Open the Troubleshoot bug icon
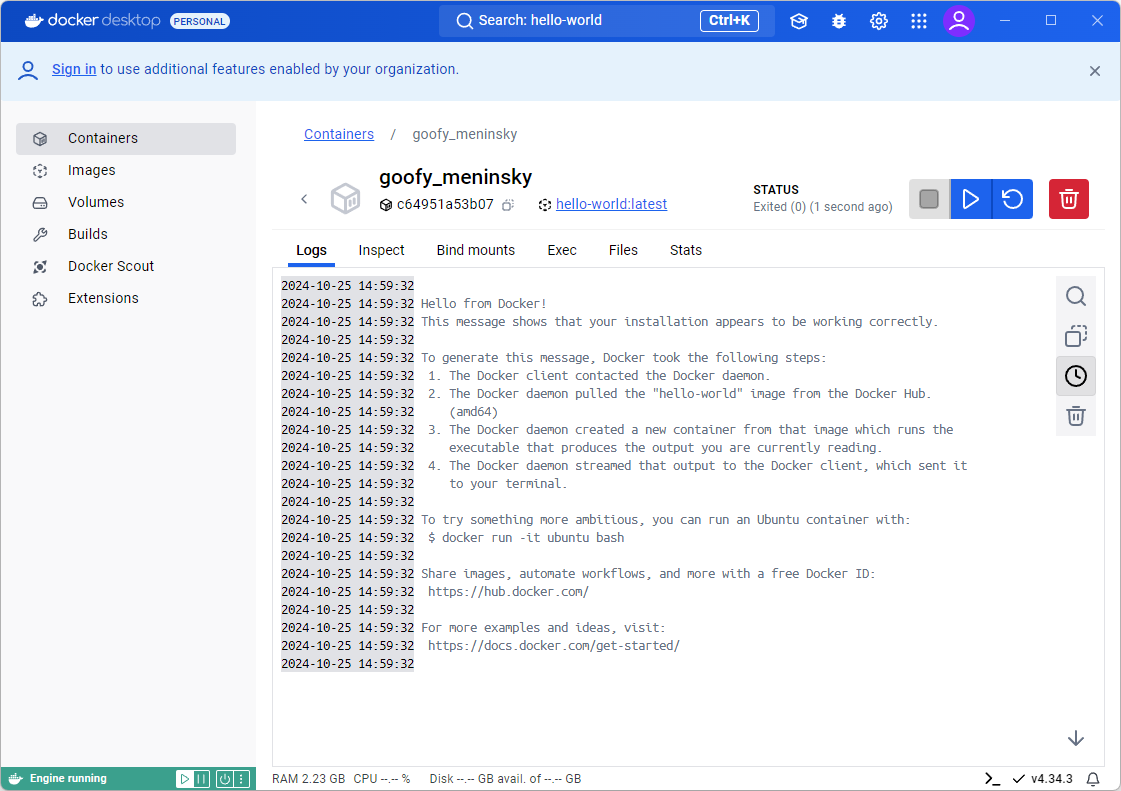Viewport: 1121px width, 791px height. click(x=839, y=21)
